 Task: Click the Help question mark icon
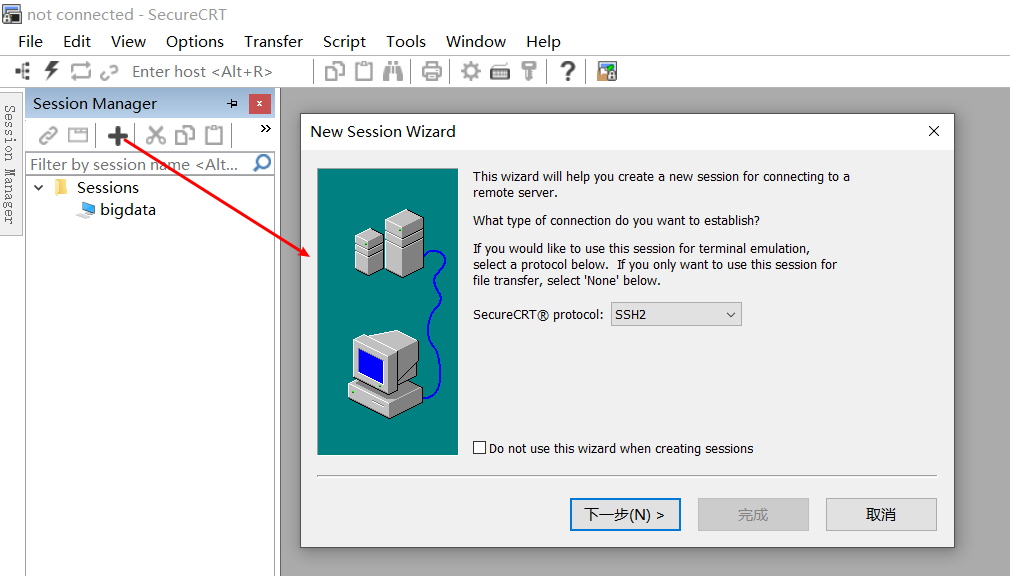[567, 71]
